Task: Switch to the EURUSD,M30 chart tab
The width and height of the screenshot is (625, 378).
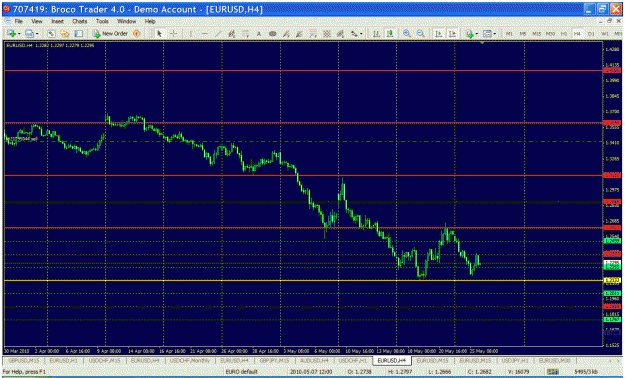Action: [x=554, y=360]
